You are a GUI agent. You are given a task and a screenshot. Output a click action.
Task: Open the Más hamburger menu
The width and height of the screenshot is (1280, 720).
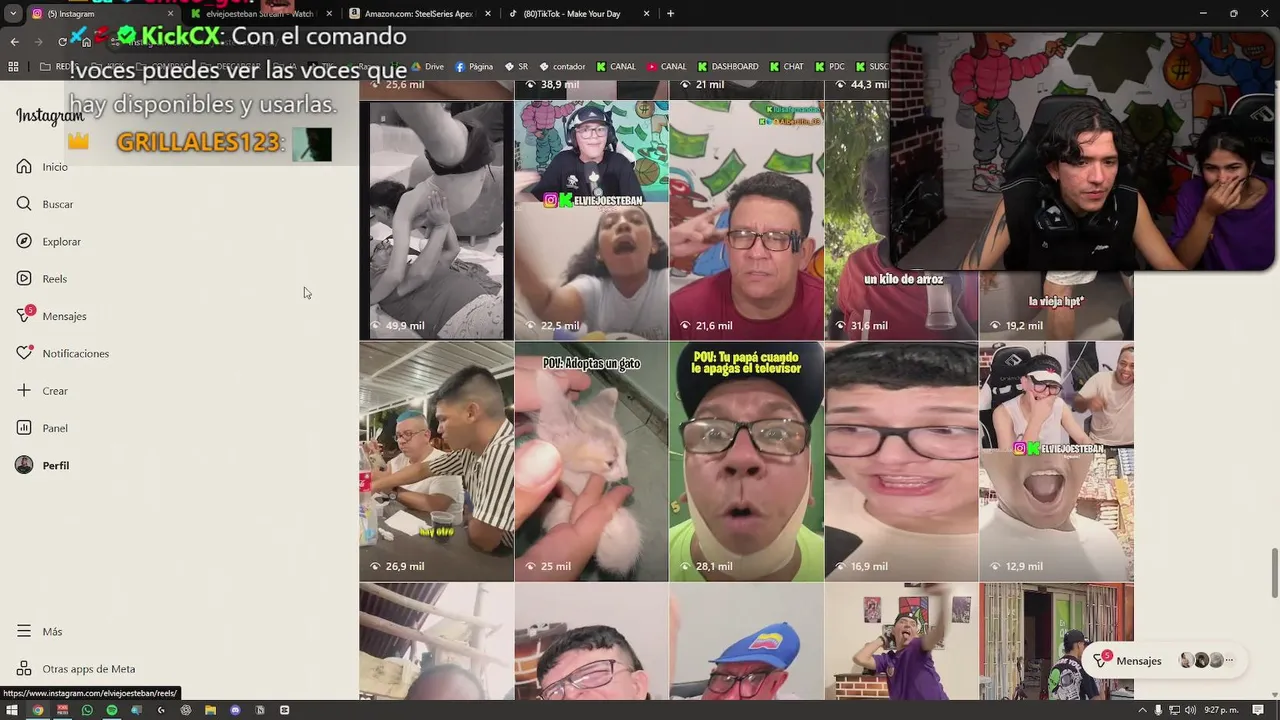pos(24,631)
